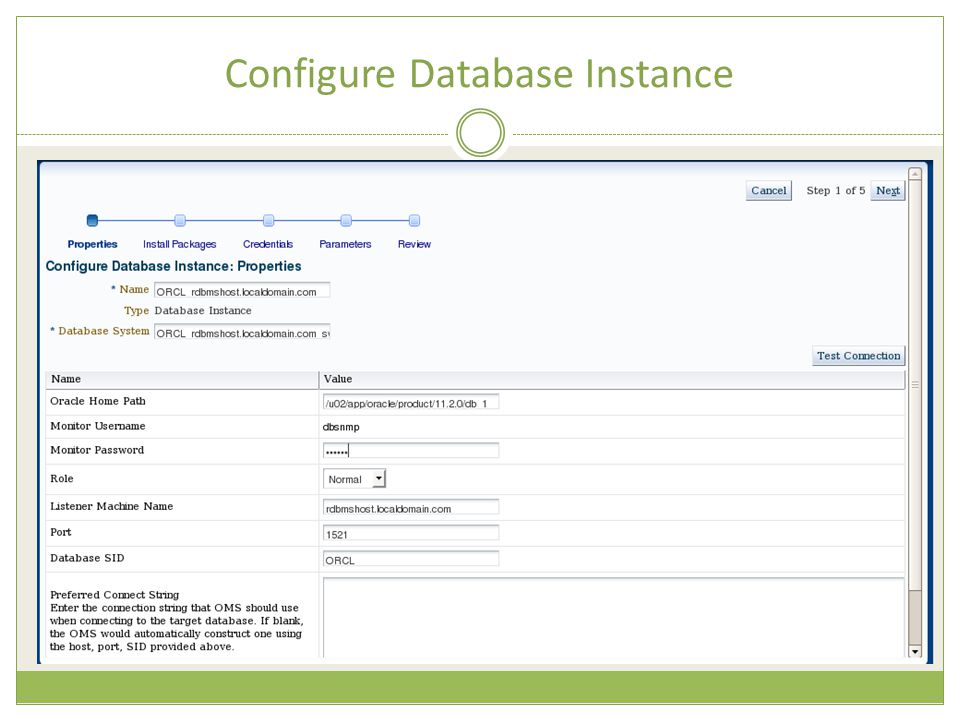The height and width of the screenshot is (720, 960).
Task: Click the Parameters step marker icon
Action: pos(346,220)
